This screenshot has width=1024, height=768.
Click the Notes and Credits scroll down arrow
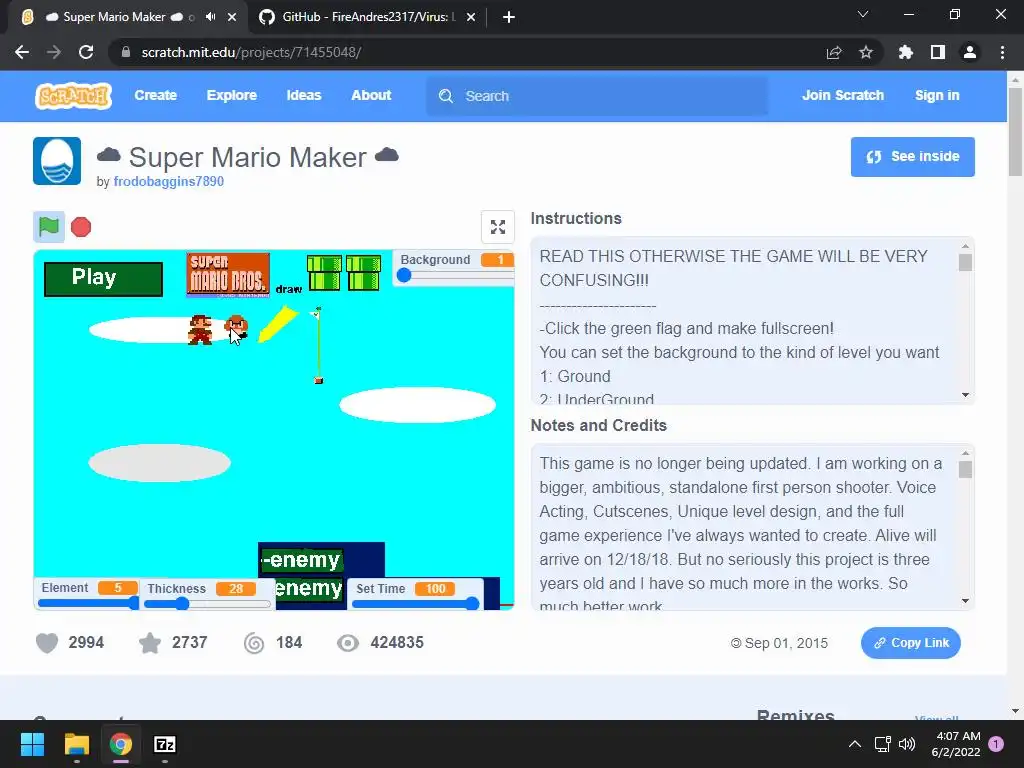coord(965,601)
